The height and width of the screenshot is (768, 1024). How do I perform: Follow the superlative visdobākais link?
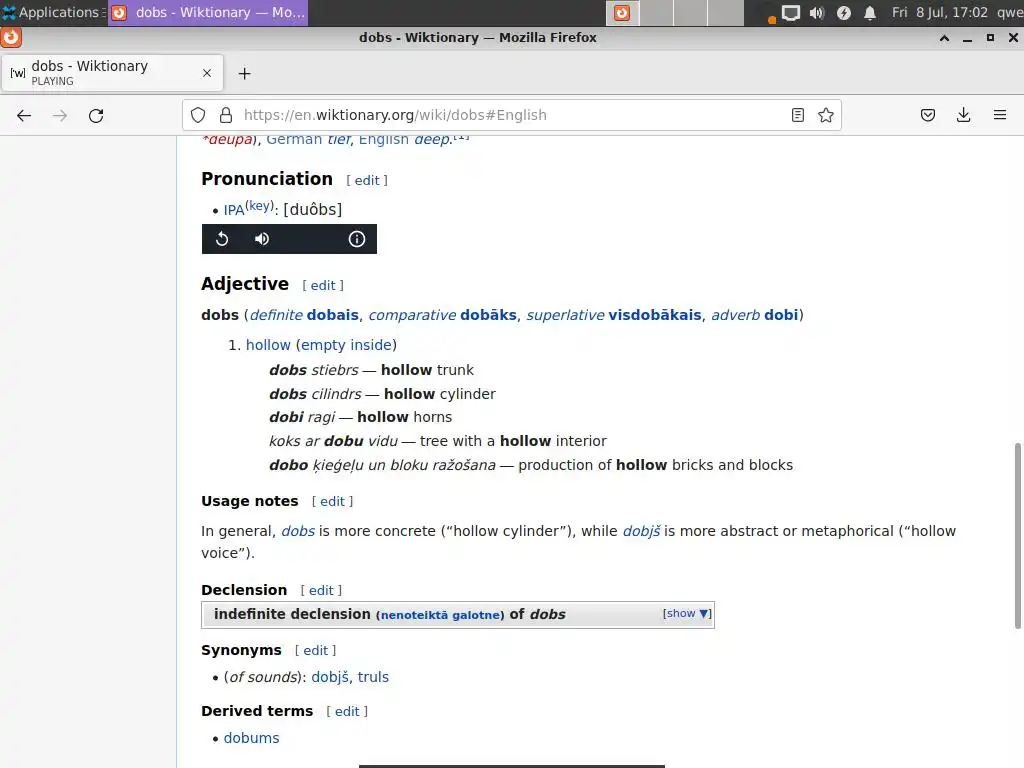654,315
